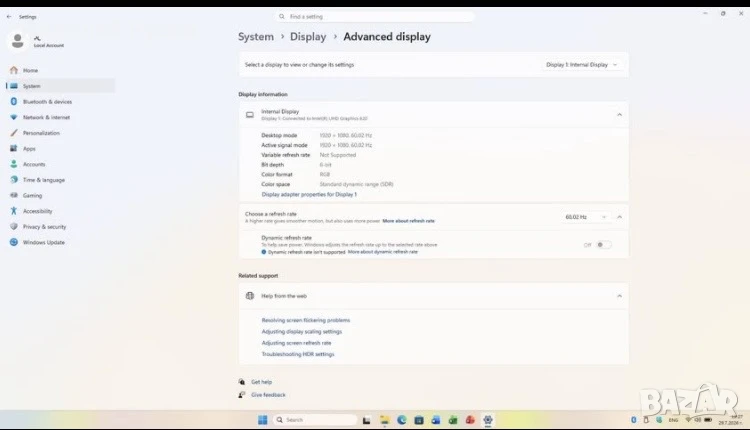Open Home in the Settings sidebar
The height and width of the screenshot is (430, 750).
pos(30,70)
